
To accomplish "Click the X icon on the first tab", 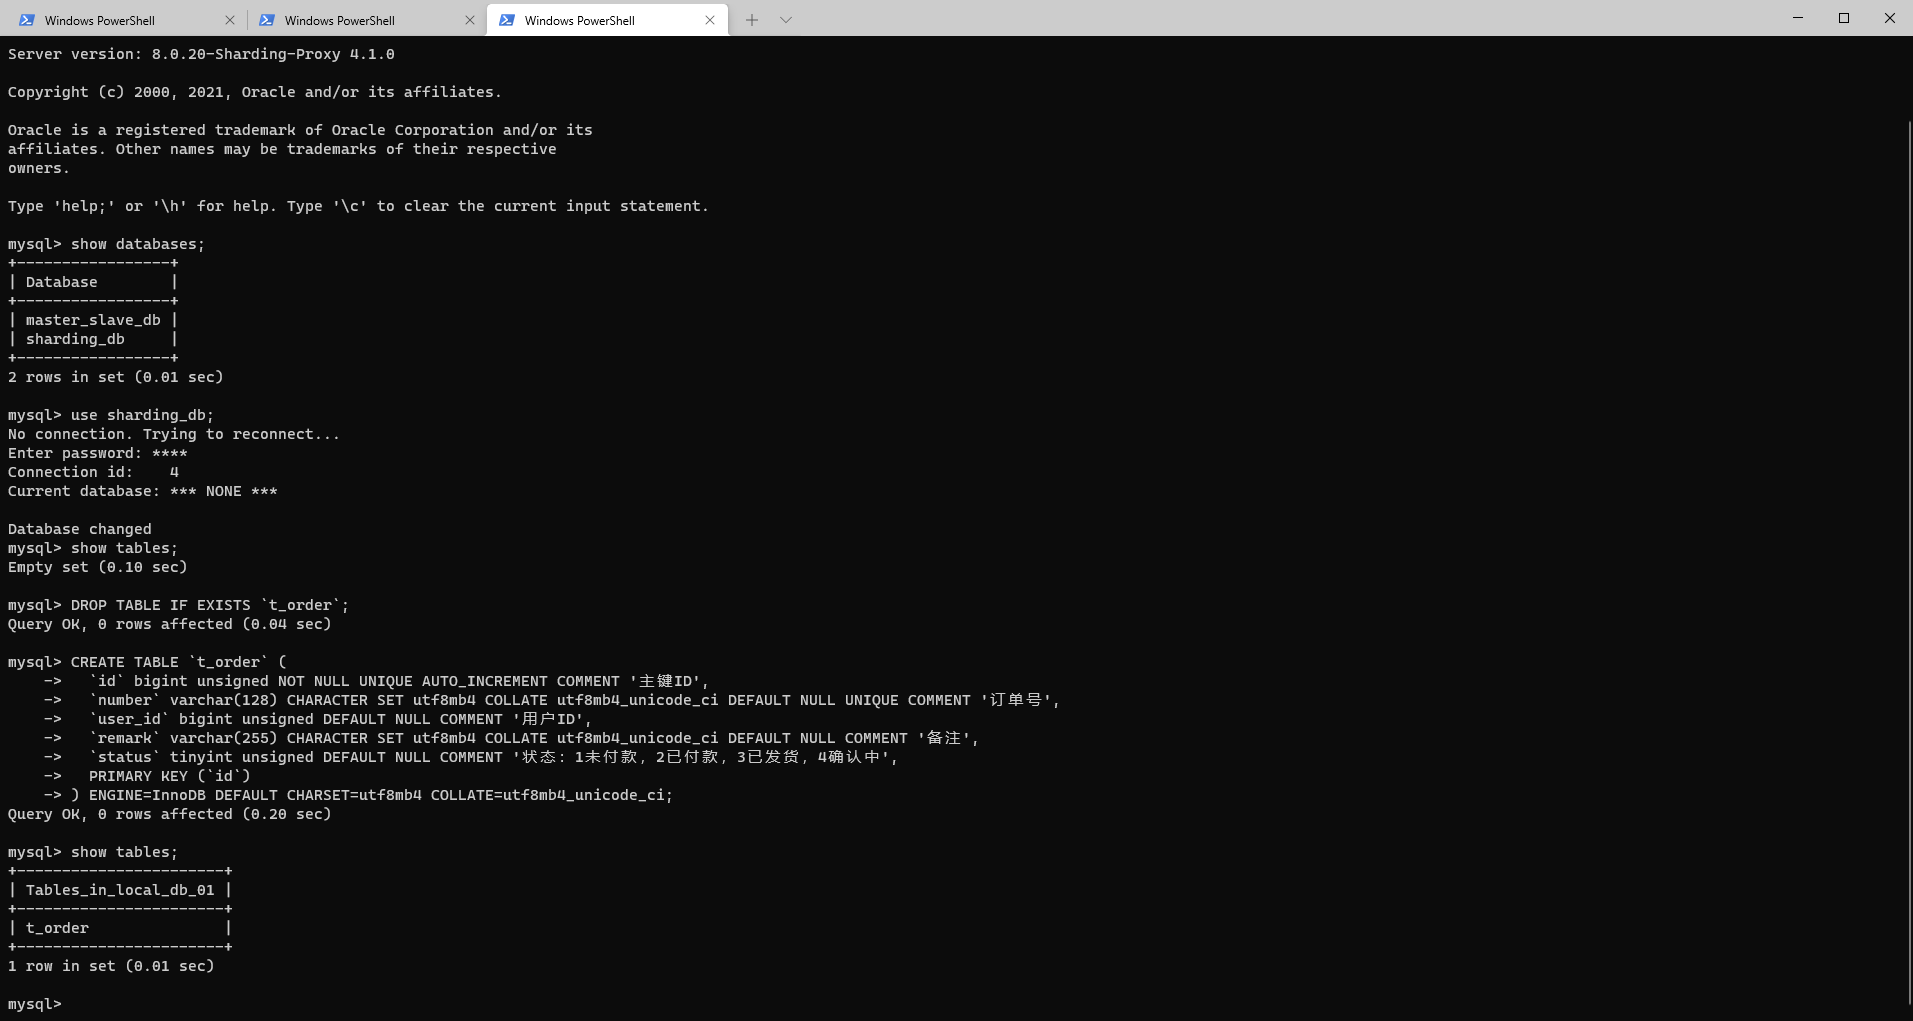I will tap(230, 19).
